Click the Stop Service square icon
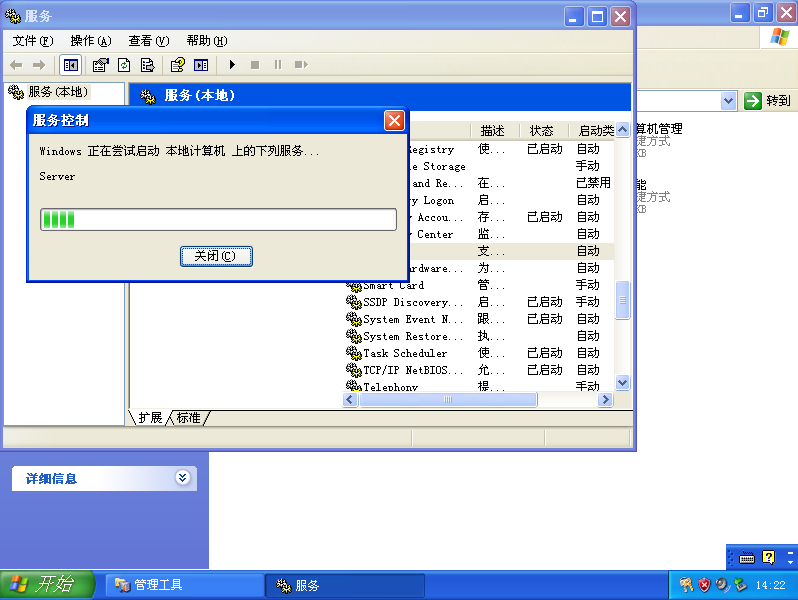The image size is (798, 600). [x=255, y=65]
